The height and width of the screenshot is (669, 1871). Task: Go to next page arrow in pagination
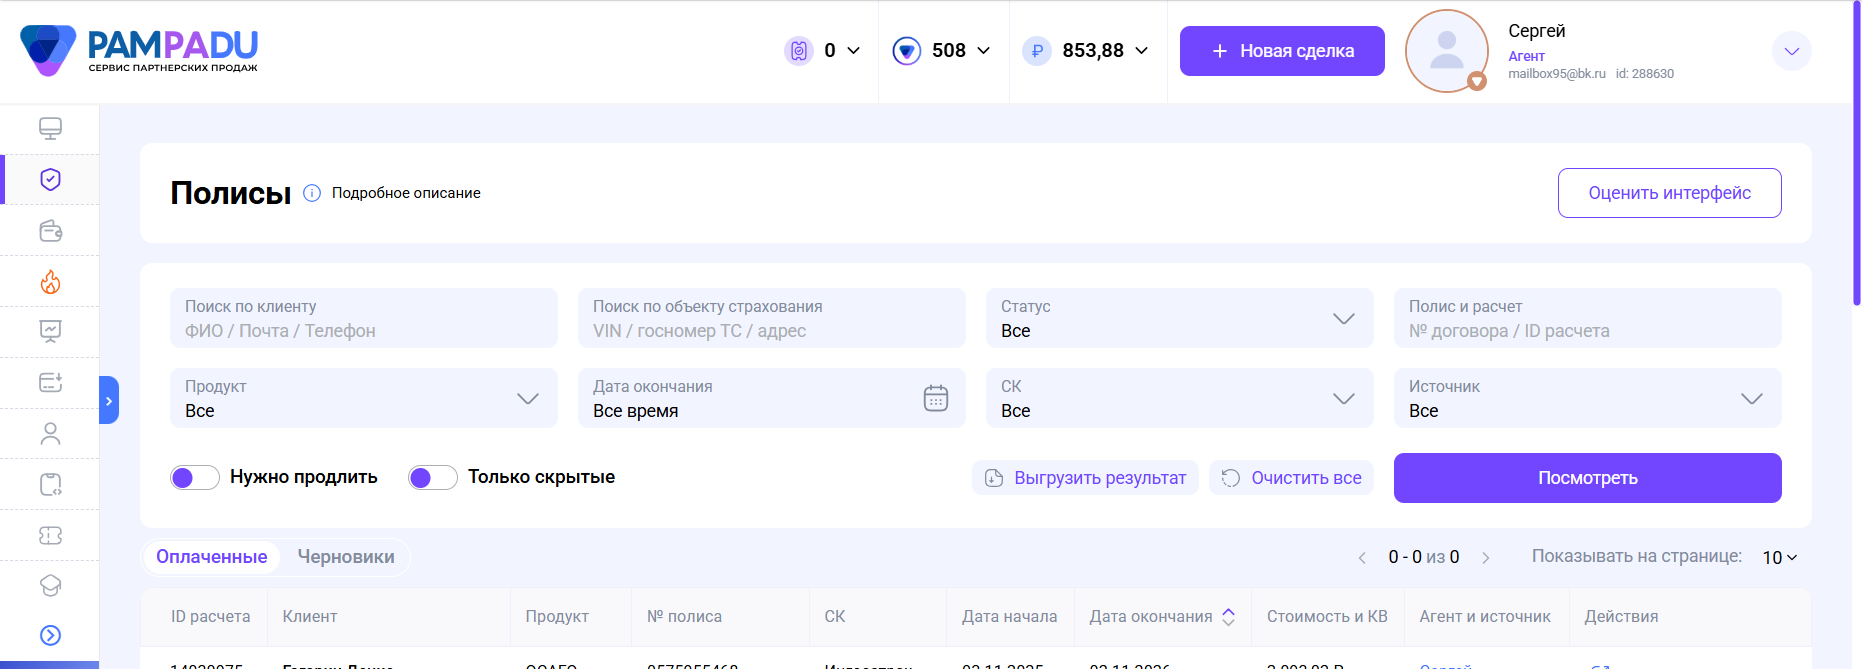pyautogui.click(x=1486, y=558)
